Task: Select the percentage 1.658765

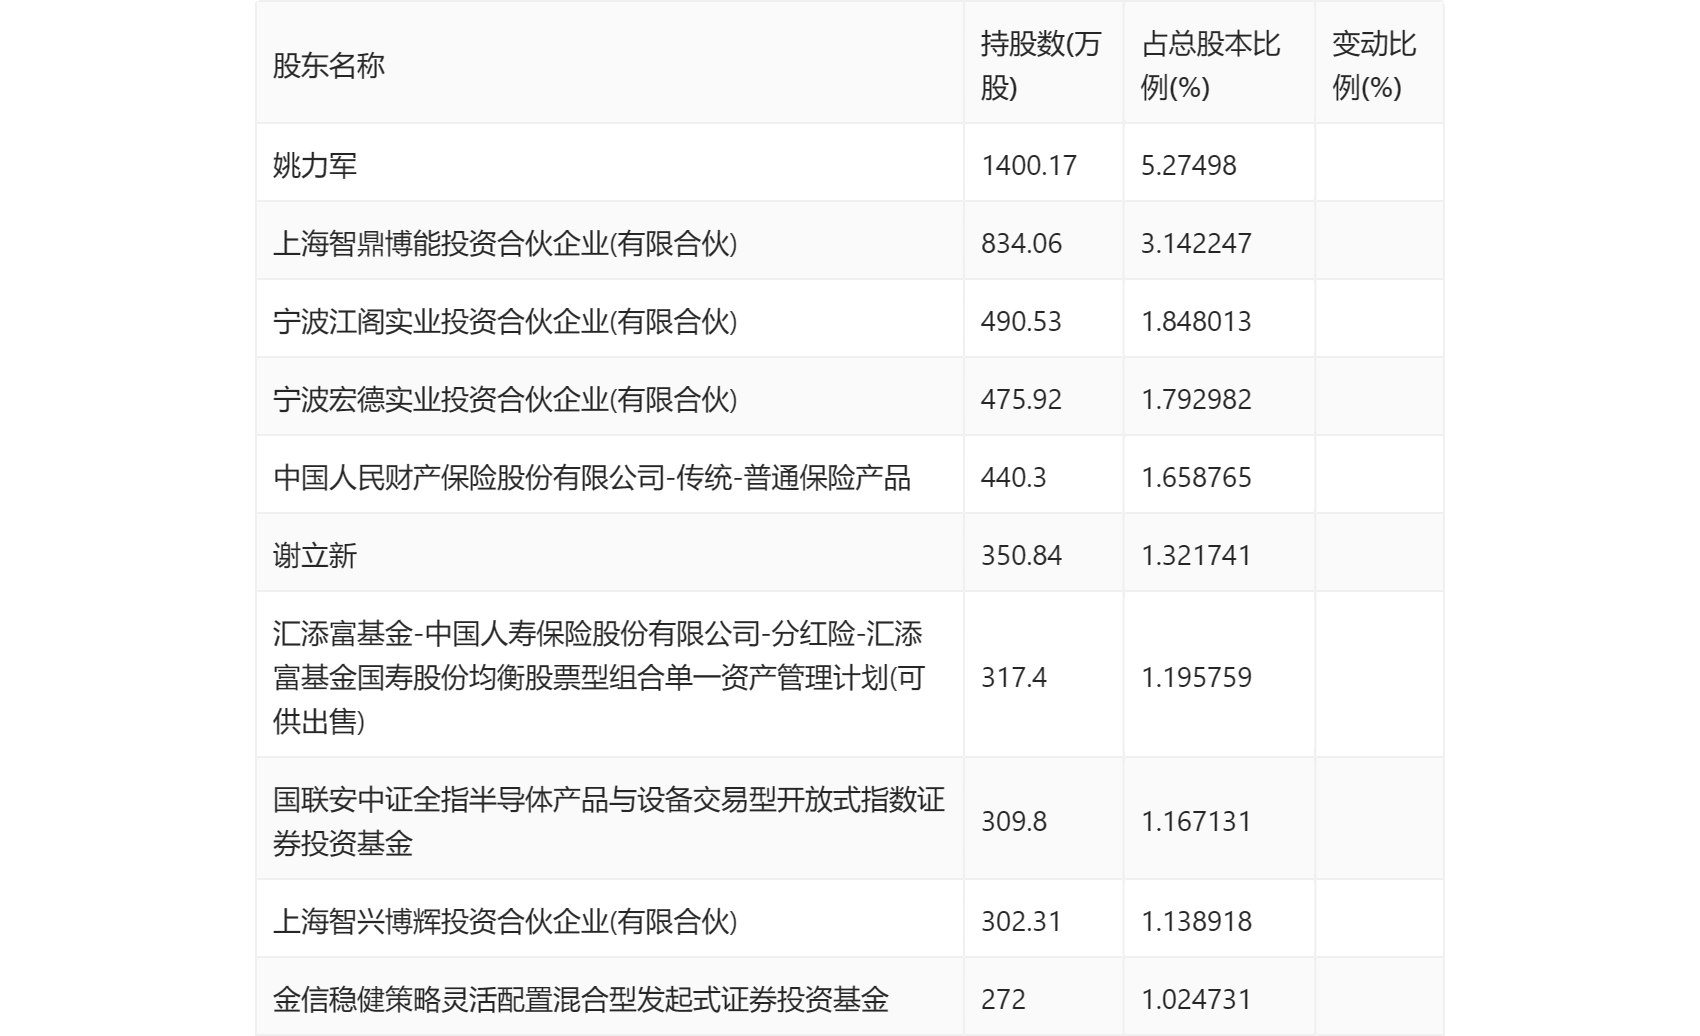Action: click(x=1196, y=477)
